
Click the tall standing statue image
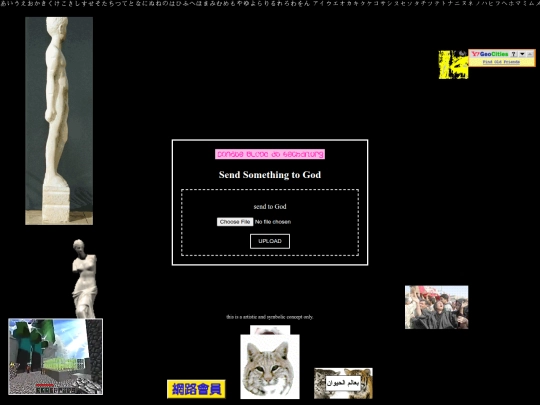pos(59,121)
